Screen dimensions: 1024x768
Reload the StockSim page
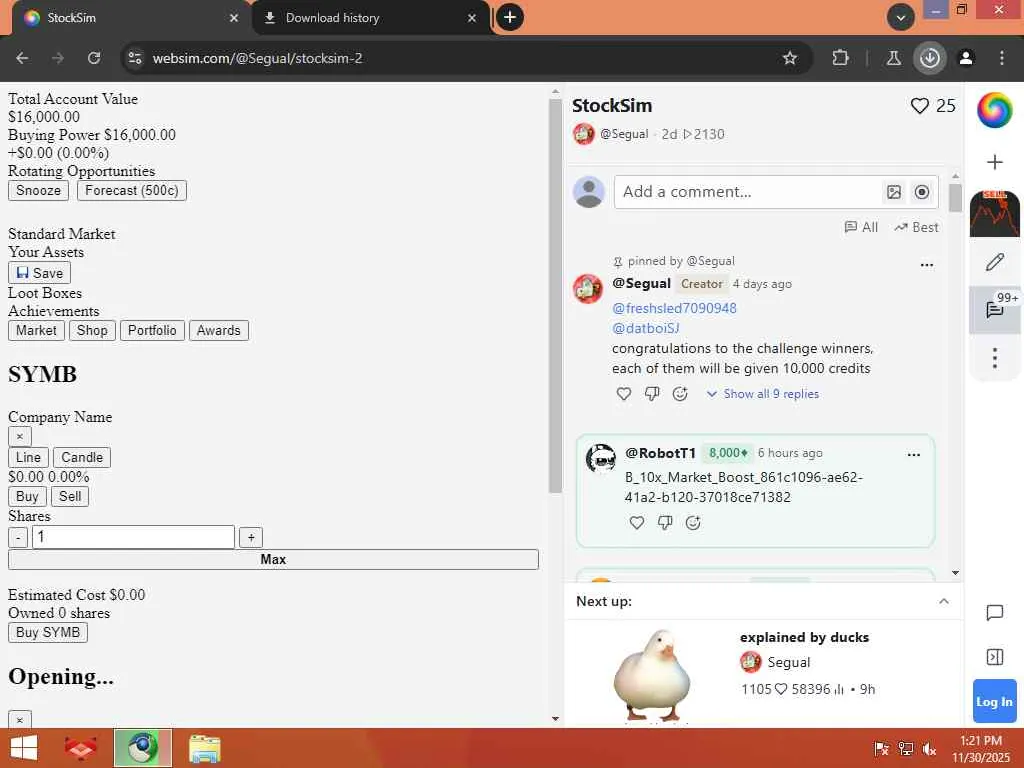94,58
